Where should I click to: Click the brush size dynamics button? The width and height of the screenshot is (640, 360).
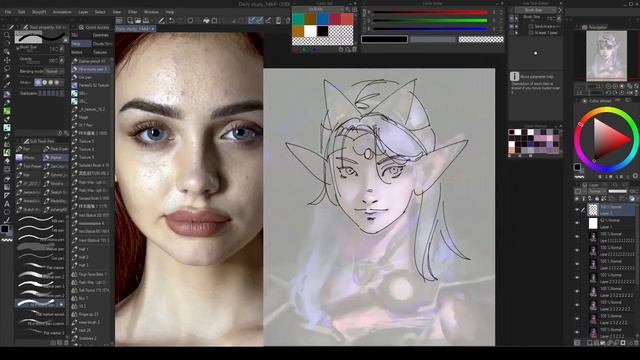pyautogui.click(x=62, y=49)
